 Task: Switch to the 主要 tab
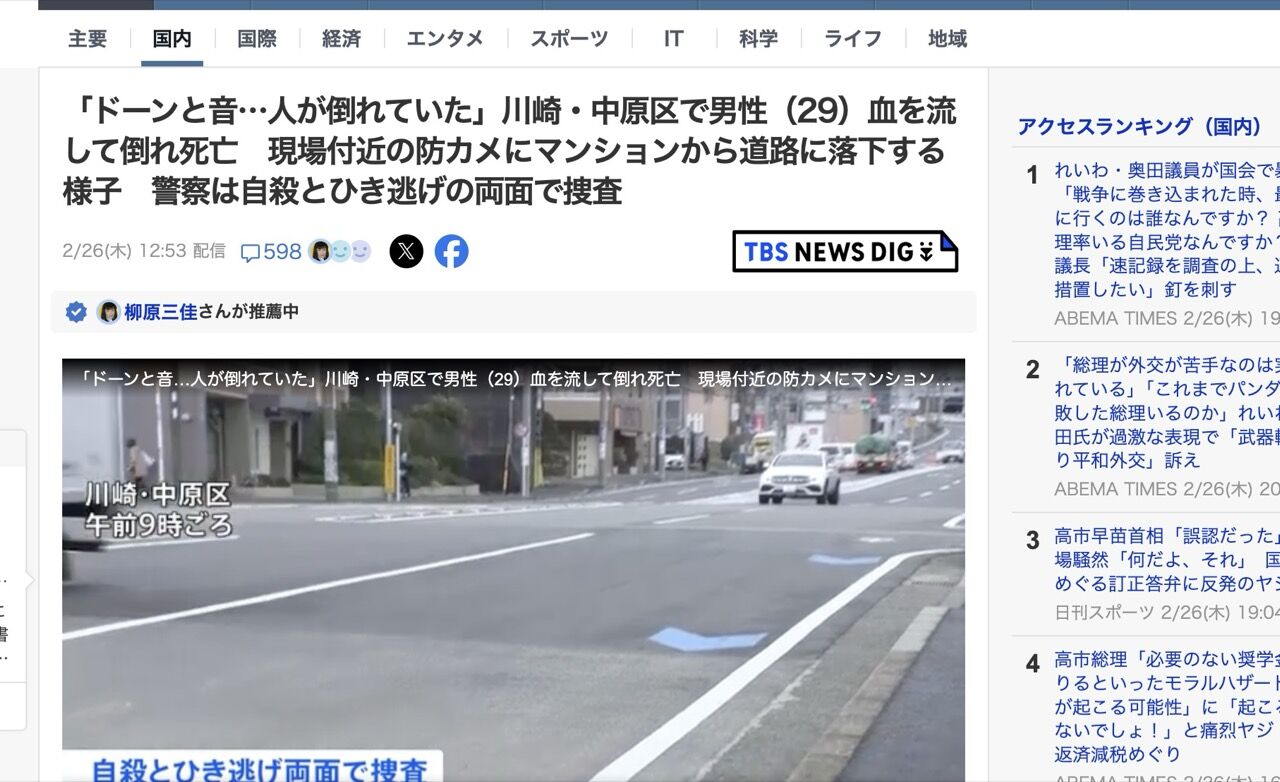pyautogui.click(x=88, y=39)
